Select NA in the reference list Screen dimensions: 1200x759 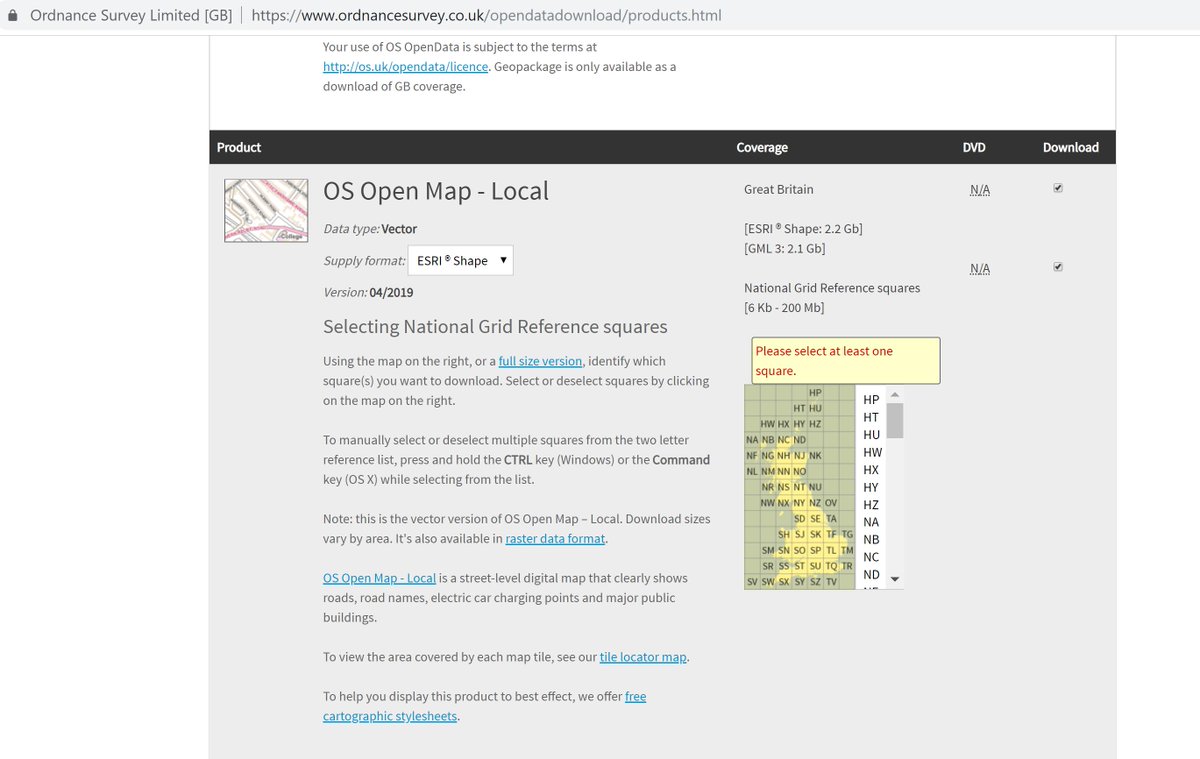click(871, 522)
